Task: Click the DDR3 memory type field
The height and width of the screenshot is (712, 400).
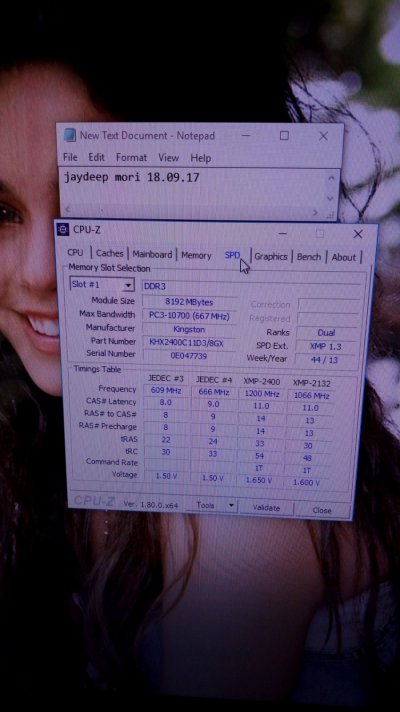Action: click(x=251, y=287)
